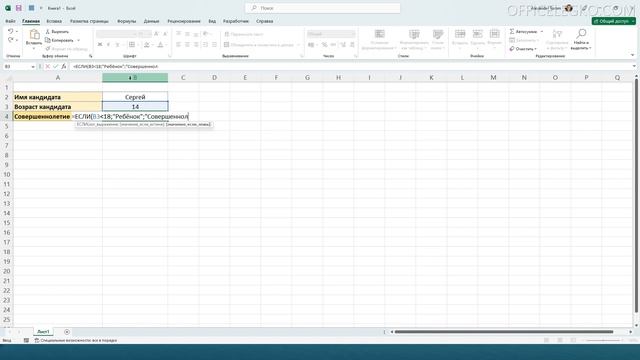Click the Save icon in title bar
This screenshot has height=360, width=640.
tap(19, 8)
